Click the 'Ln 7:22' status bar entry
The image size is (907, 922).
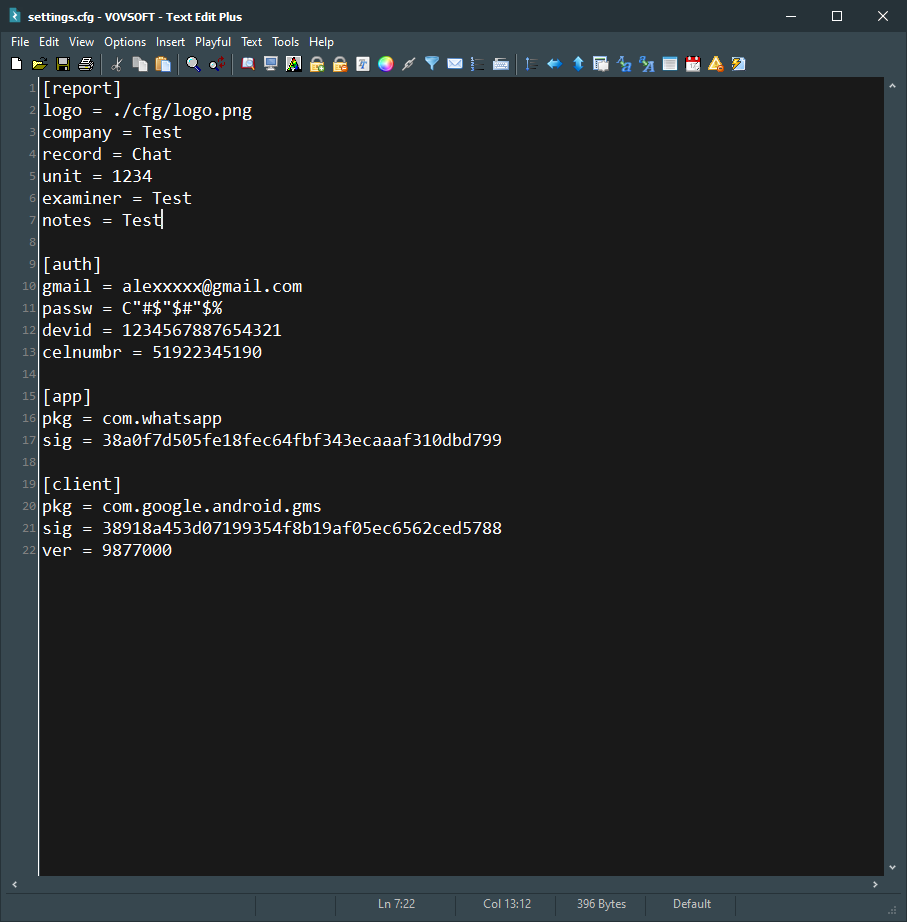coord(396,904)
